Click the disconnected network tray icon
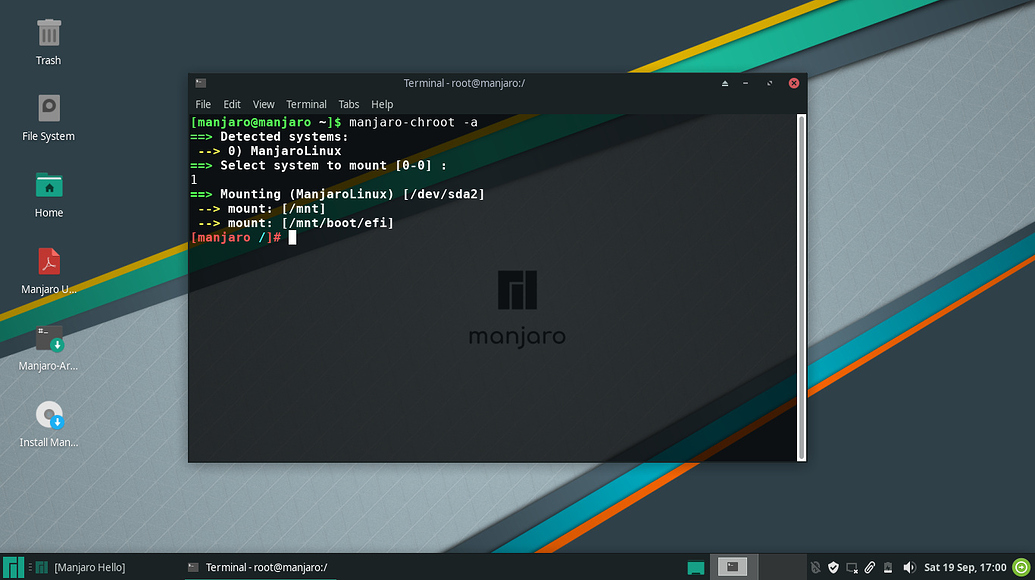This screenshot has height=580, width=1035. click(852, 567)
